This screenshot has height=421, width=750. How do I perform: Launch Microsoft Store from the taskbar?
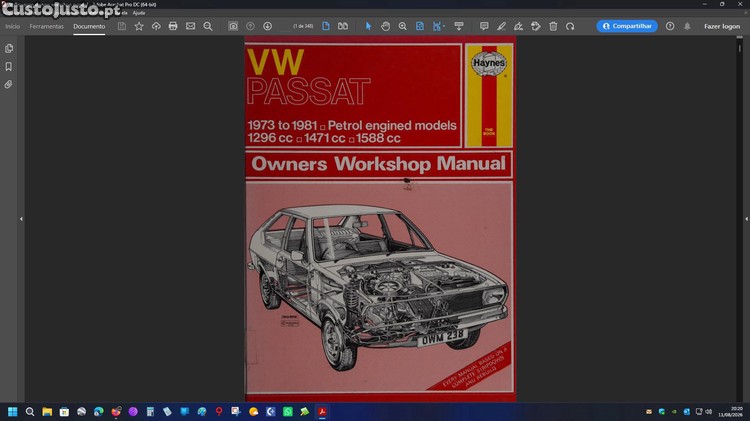[x=64, y=411]
